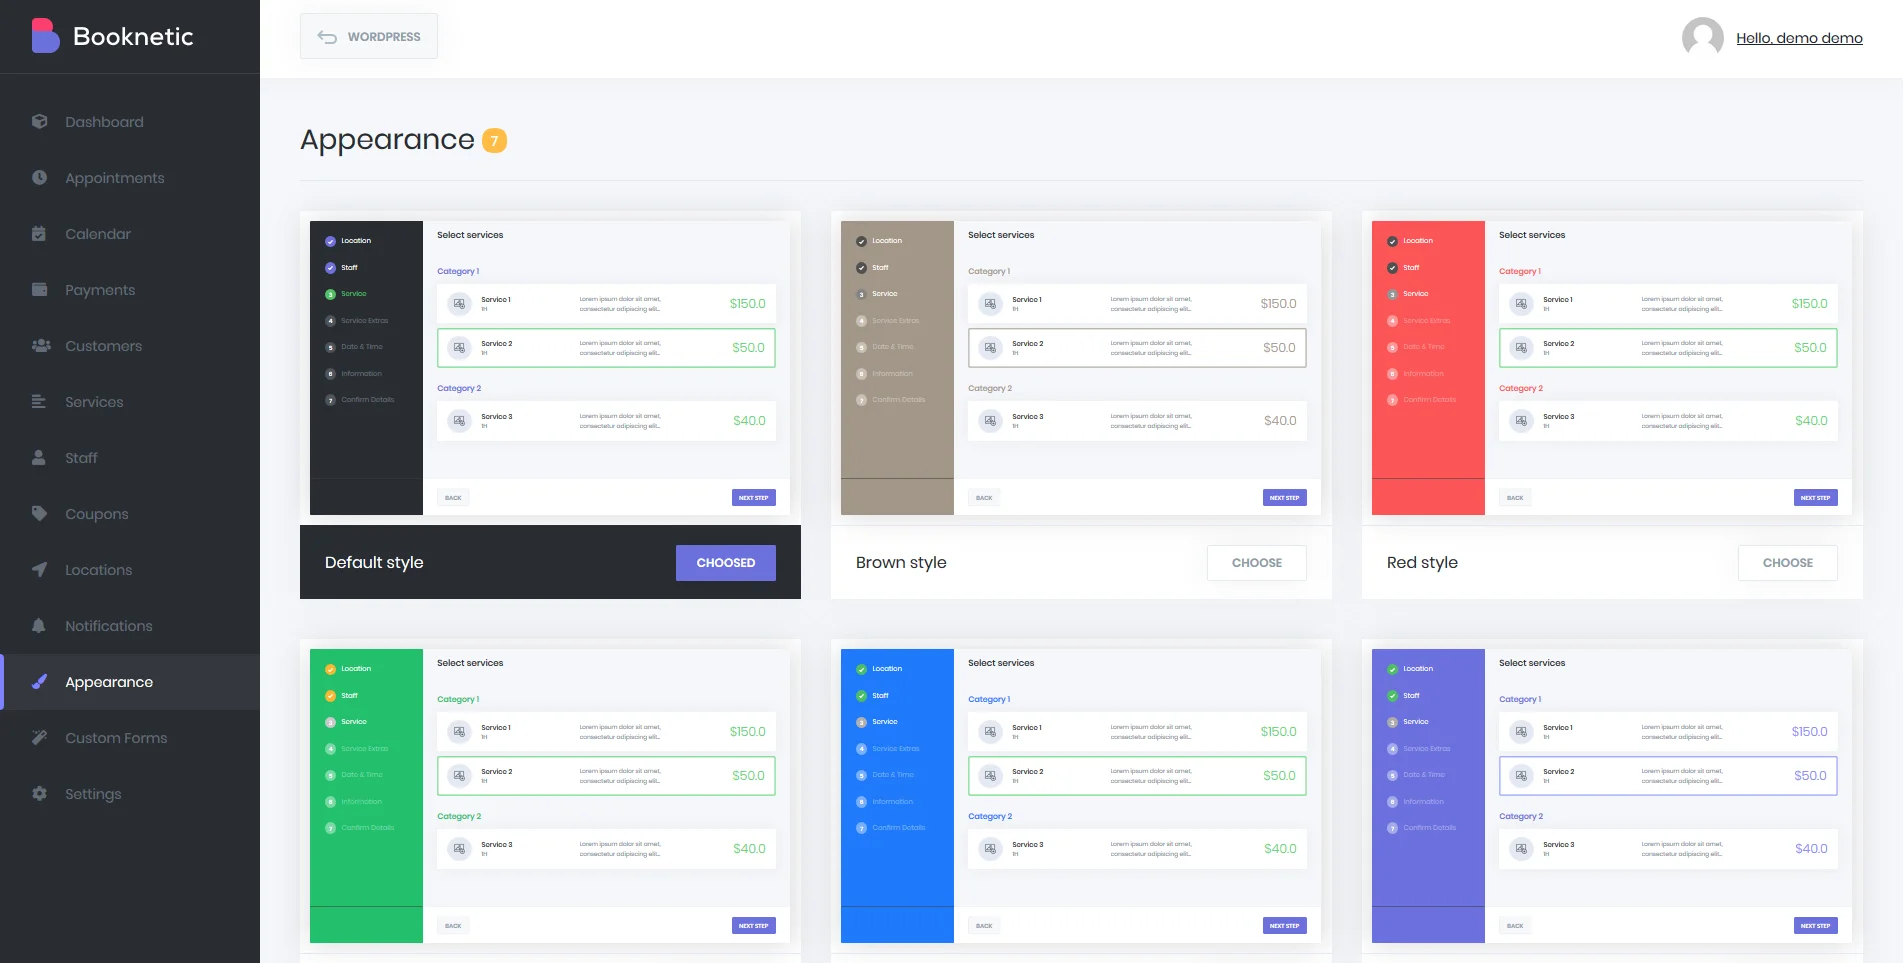Viewport: 1904px width, 963px height.
Task: Open the Appearance menu item
Action: point(108,681)
